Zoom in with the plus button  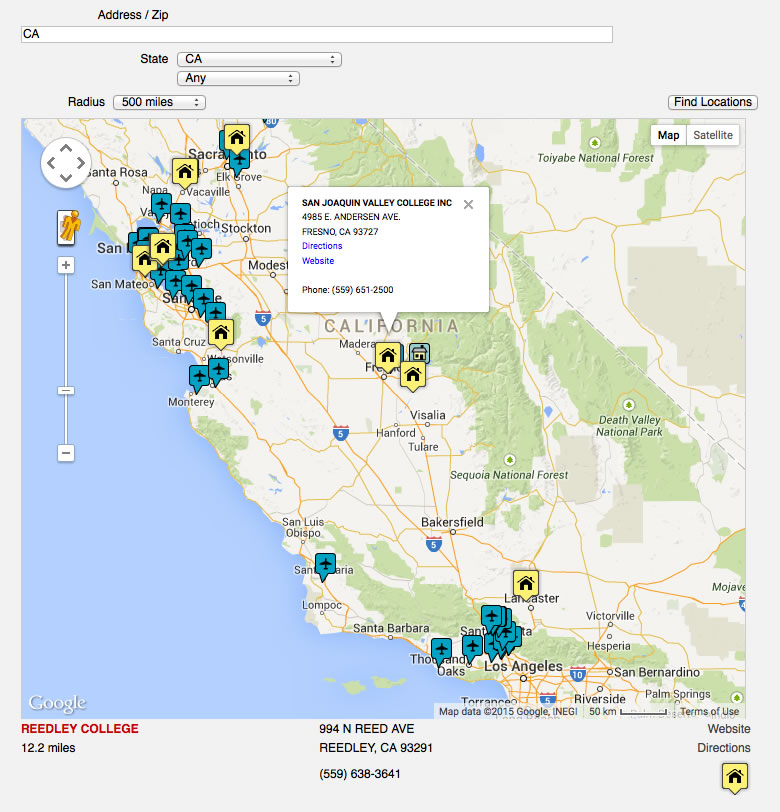click(x=66, y=265)
